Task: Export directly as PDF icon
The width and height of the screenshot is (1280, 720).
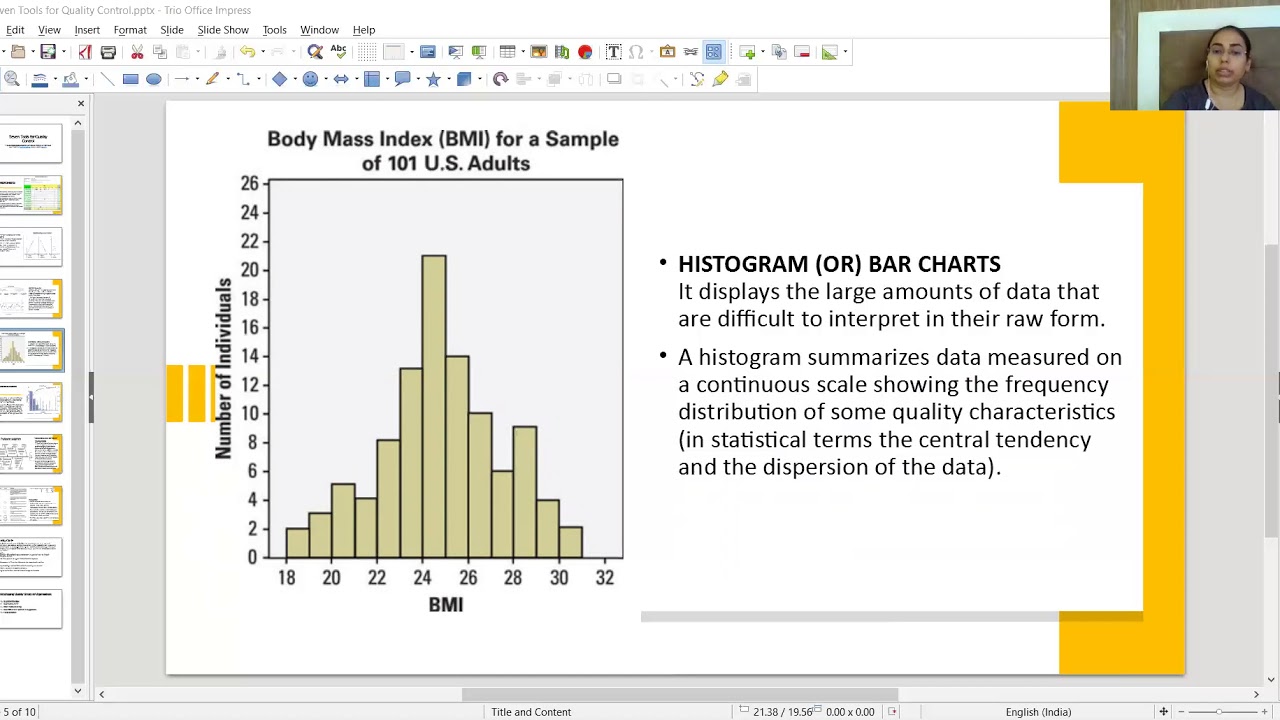Action: click(x=85, y=52)
